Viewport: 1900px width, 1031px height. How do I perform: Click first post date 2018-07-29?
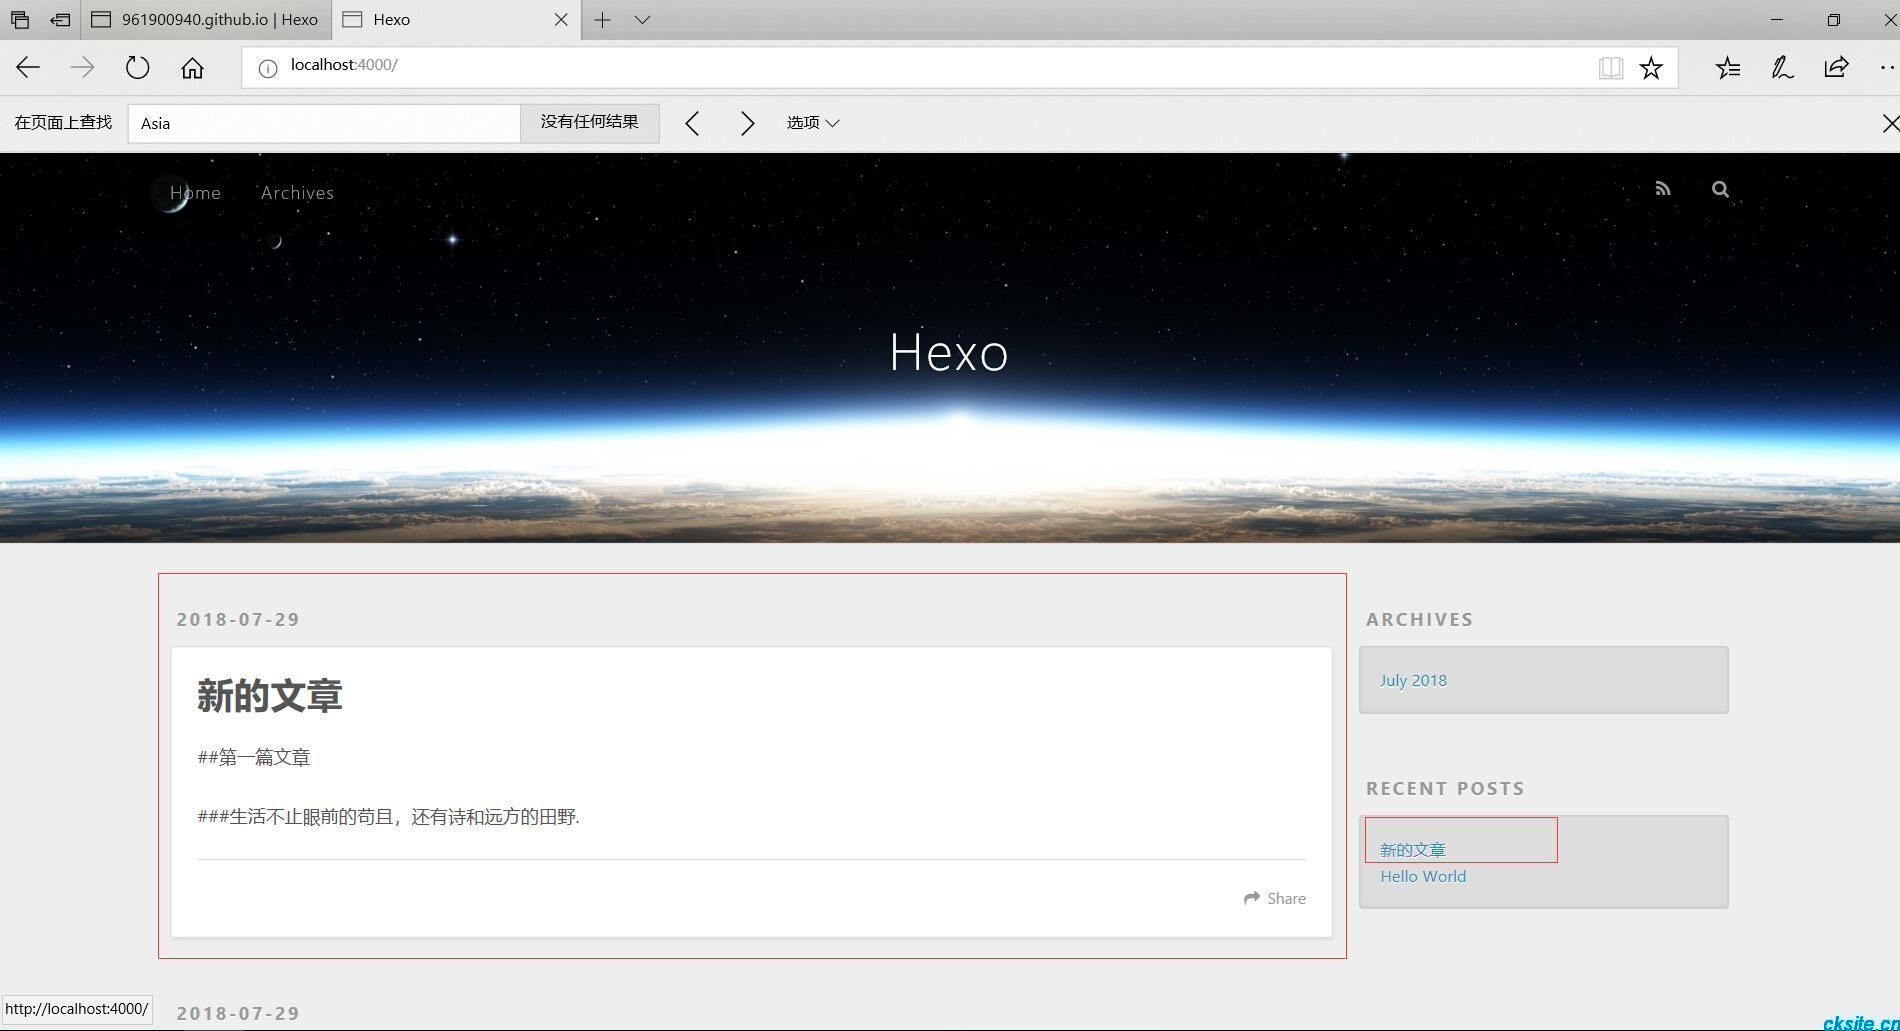coord(238,619)
